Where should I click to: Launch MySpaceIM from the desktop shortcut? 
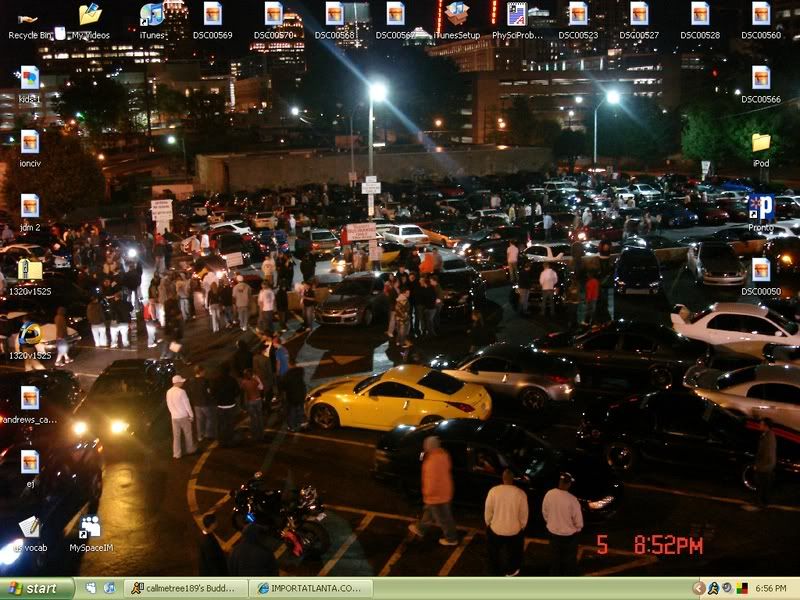90,527
